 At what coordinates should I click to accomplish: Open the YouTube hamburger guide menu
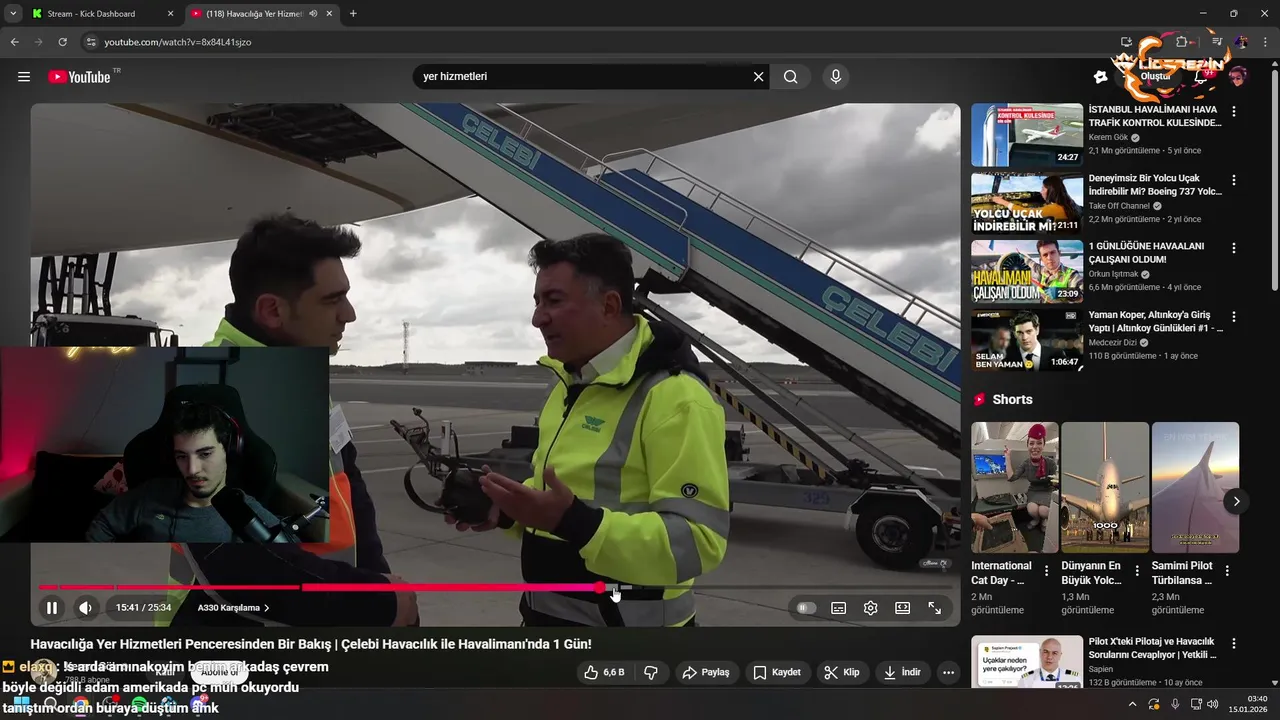coord(24,77)
